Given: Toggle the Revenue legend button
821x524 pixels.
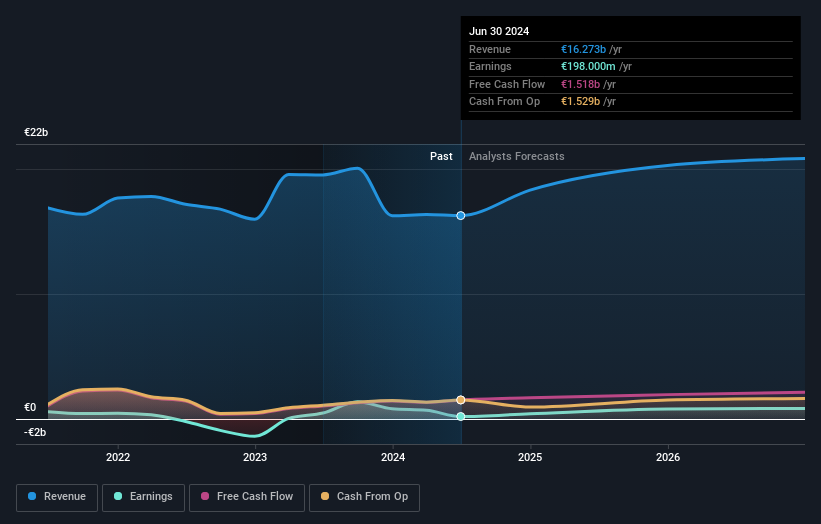Looking at the screenshot, I should 57,497.
